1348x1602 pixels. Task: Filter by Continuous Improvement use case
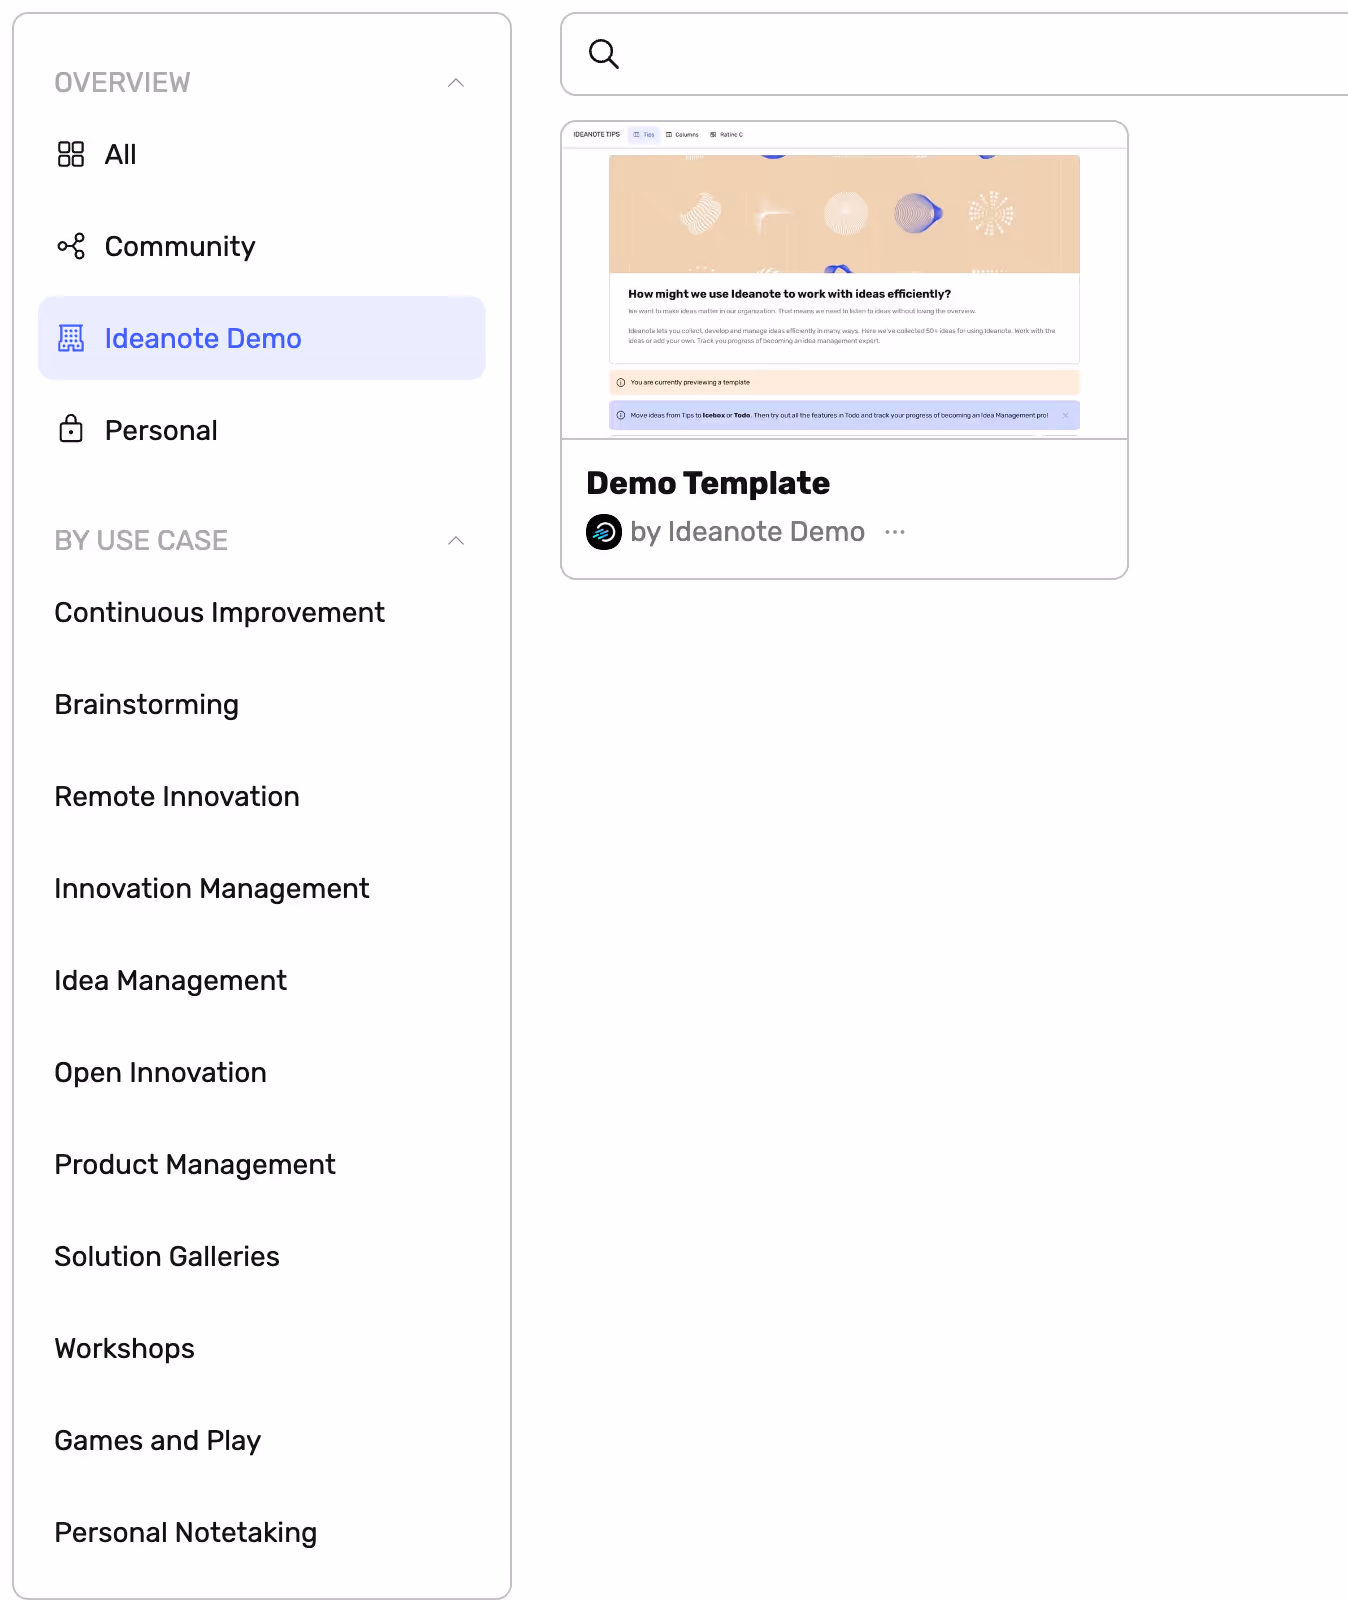pos(219,612)
